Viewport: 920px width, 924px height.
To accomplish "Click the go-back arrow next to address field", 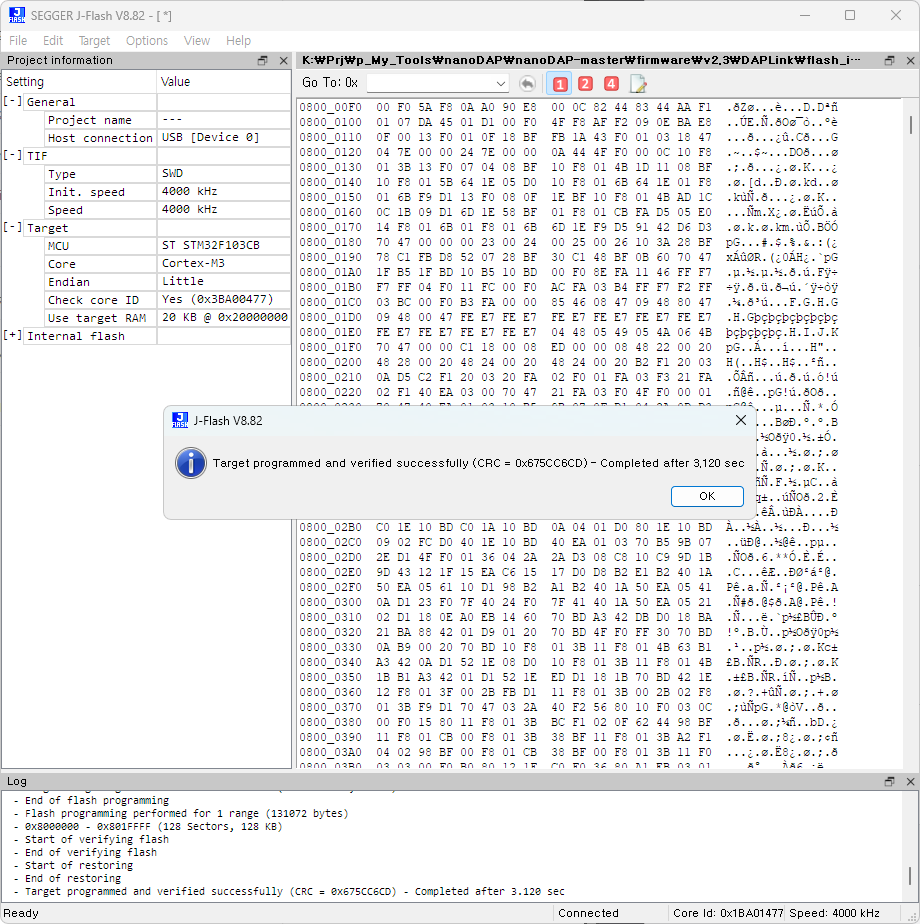I will 527,84.
